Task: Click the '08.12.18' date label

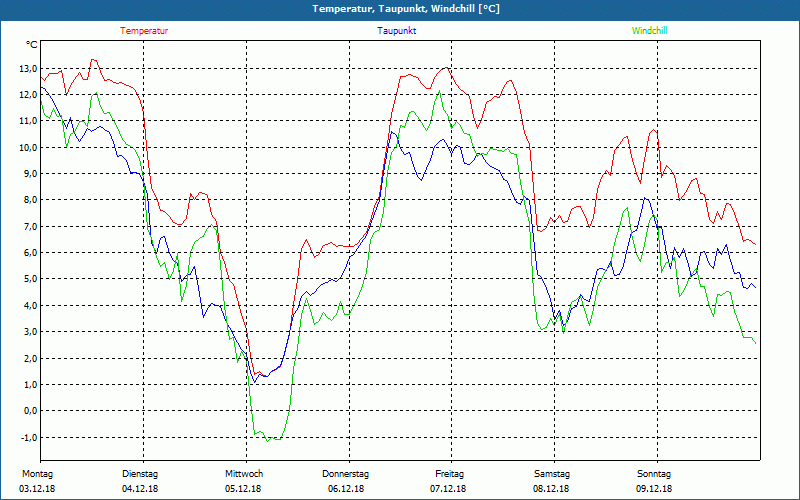Action: coord(551,489)
